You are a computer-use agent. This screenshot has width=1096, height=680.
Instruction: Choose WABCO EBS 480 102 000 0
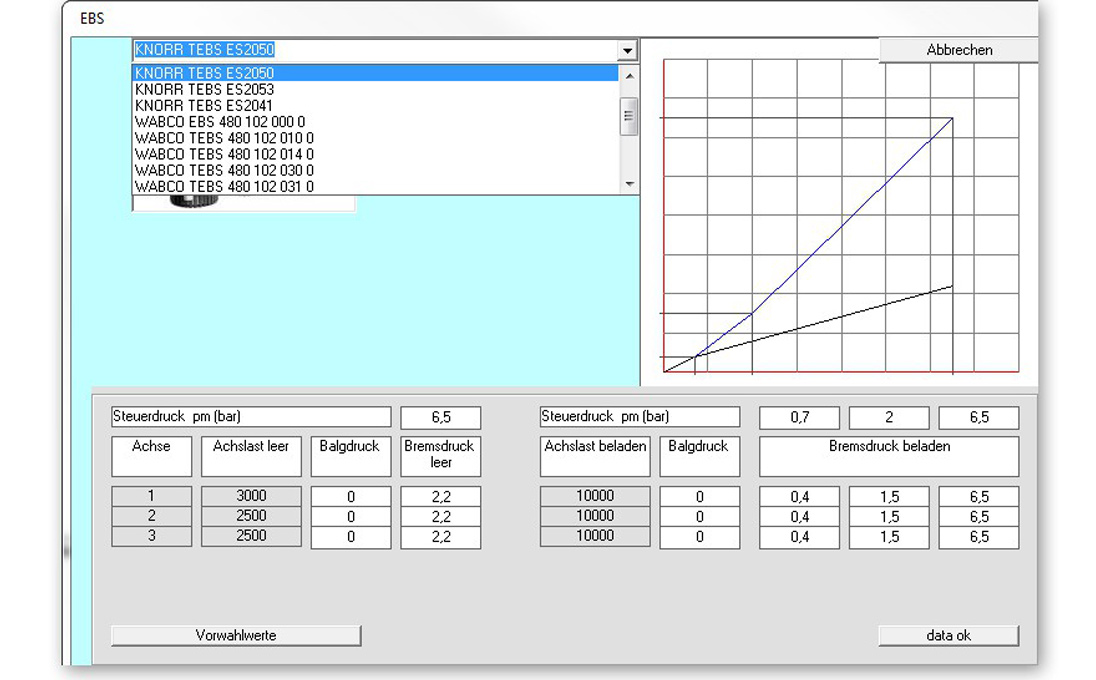pos(375,122)
